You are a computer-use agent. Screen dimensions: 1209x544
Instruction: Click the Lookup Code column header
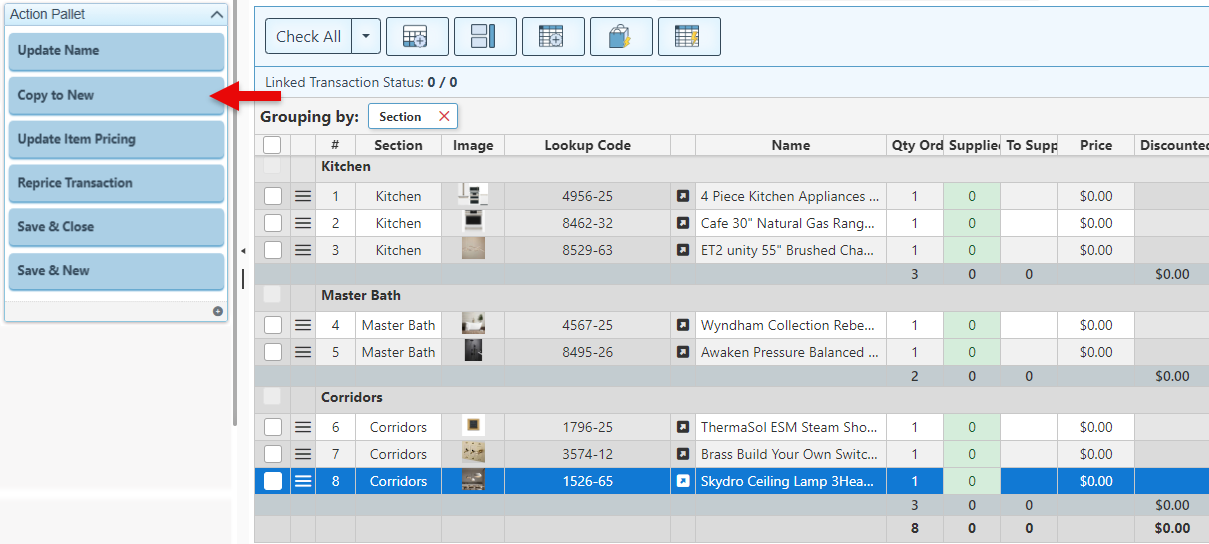(x=587, y=145)
